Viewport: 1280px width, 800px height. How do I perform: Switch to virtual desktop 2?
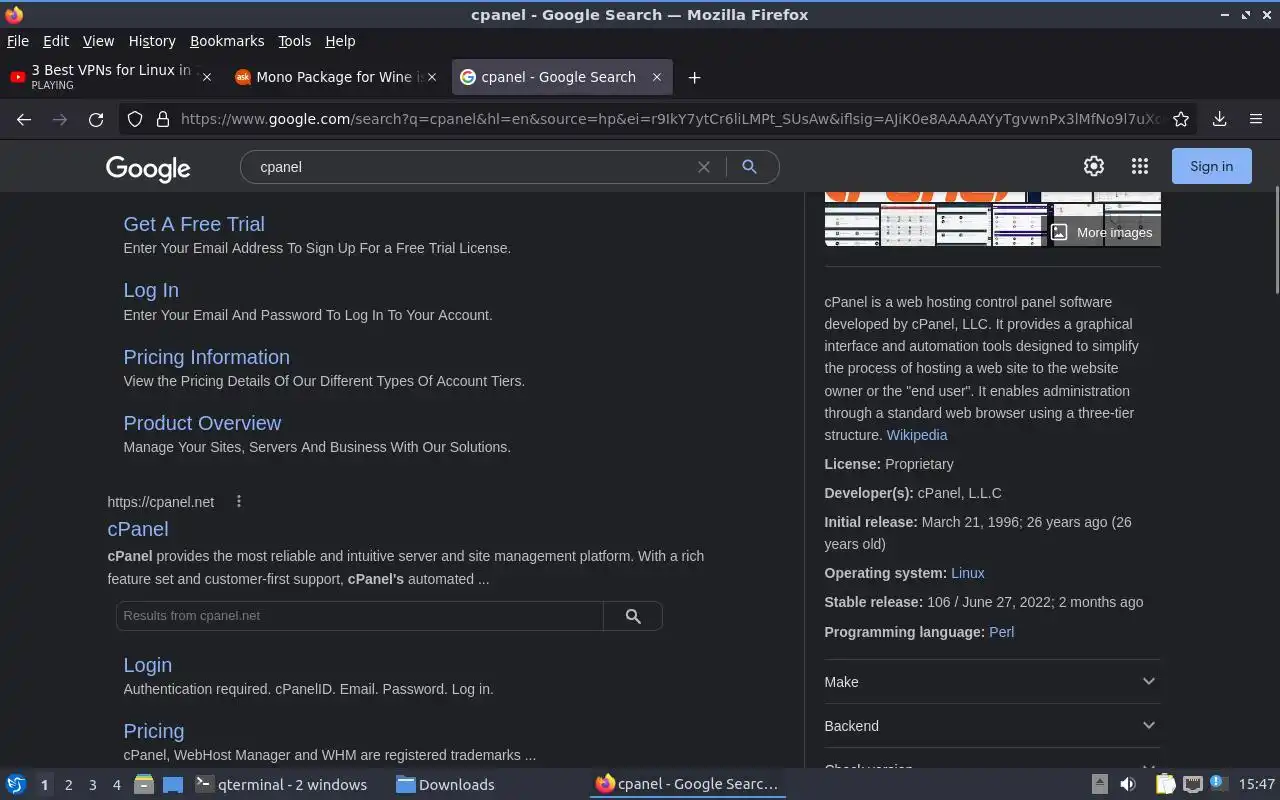tap(68, 785)
